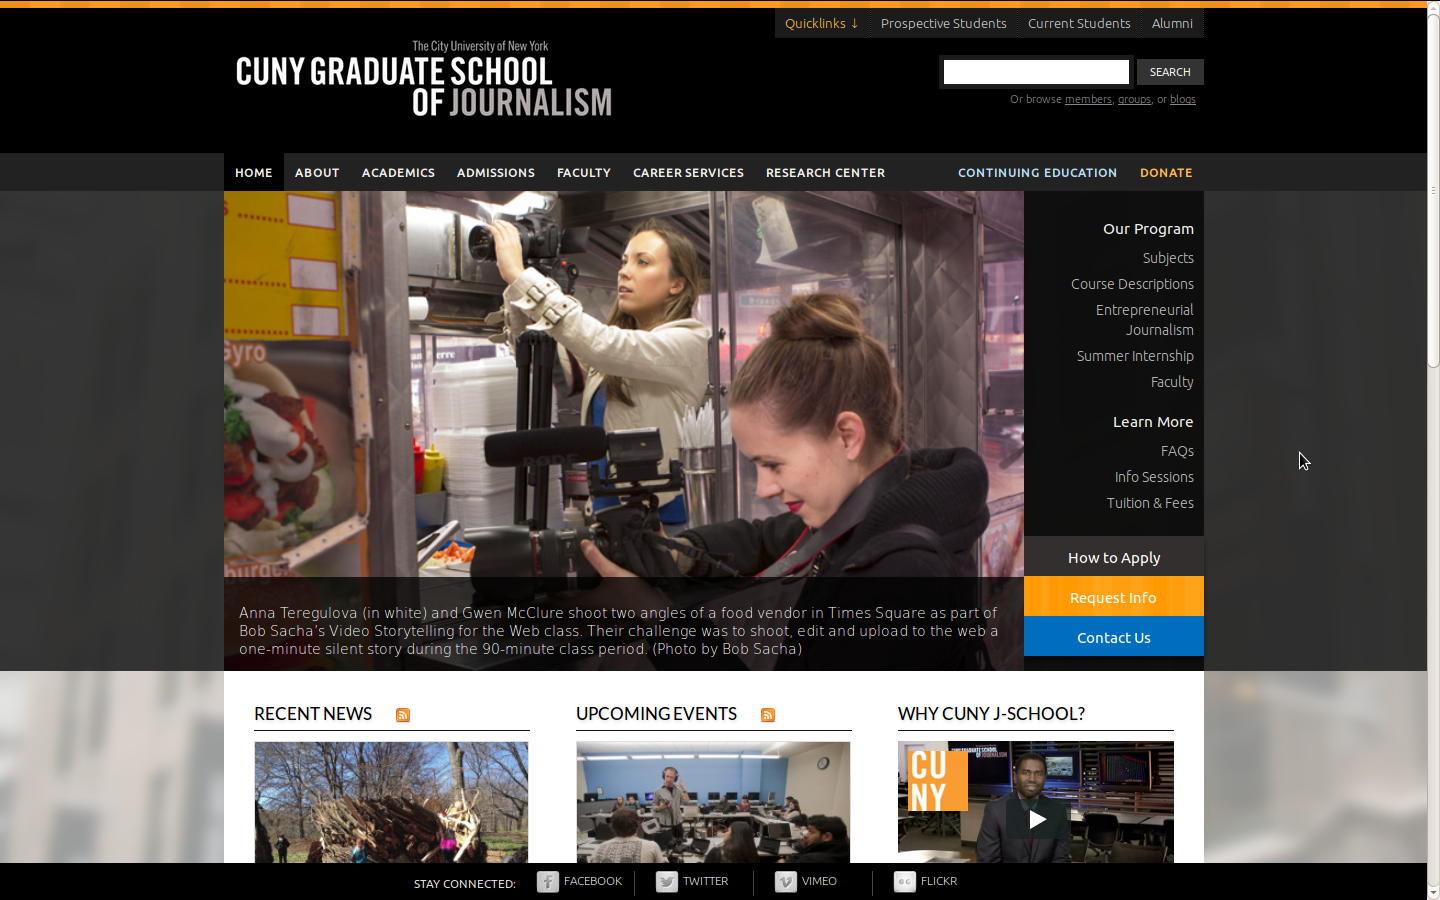Click the Our Program heading
This screenshot has height=900, width=1440.
tap(1148, 229)
